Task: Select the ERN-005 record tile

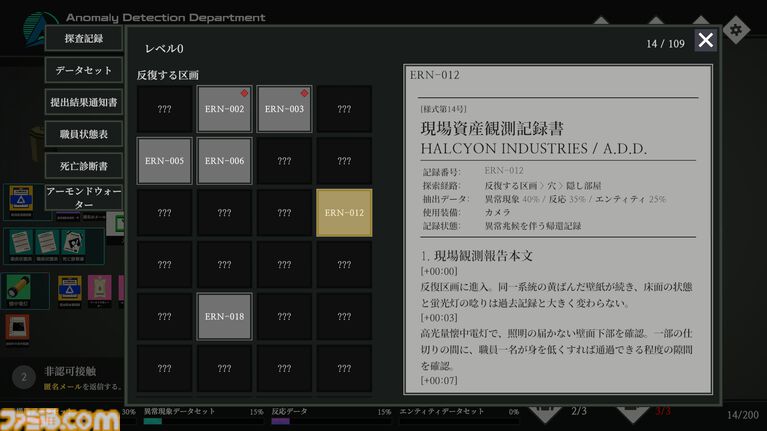Action: (164, 160)
